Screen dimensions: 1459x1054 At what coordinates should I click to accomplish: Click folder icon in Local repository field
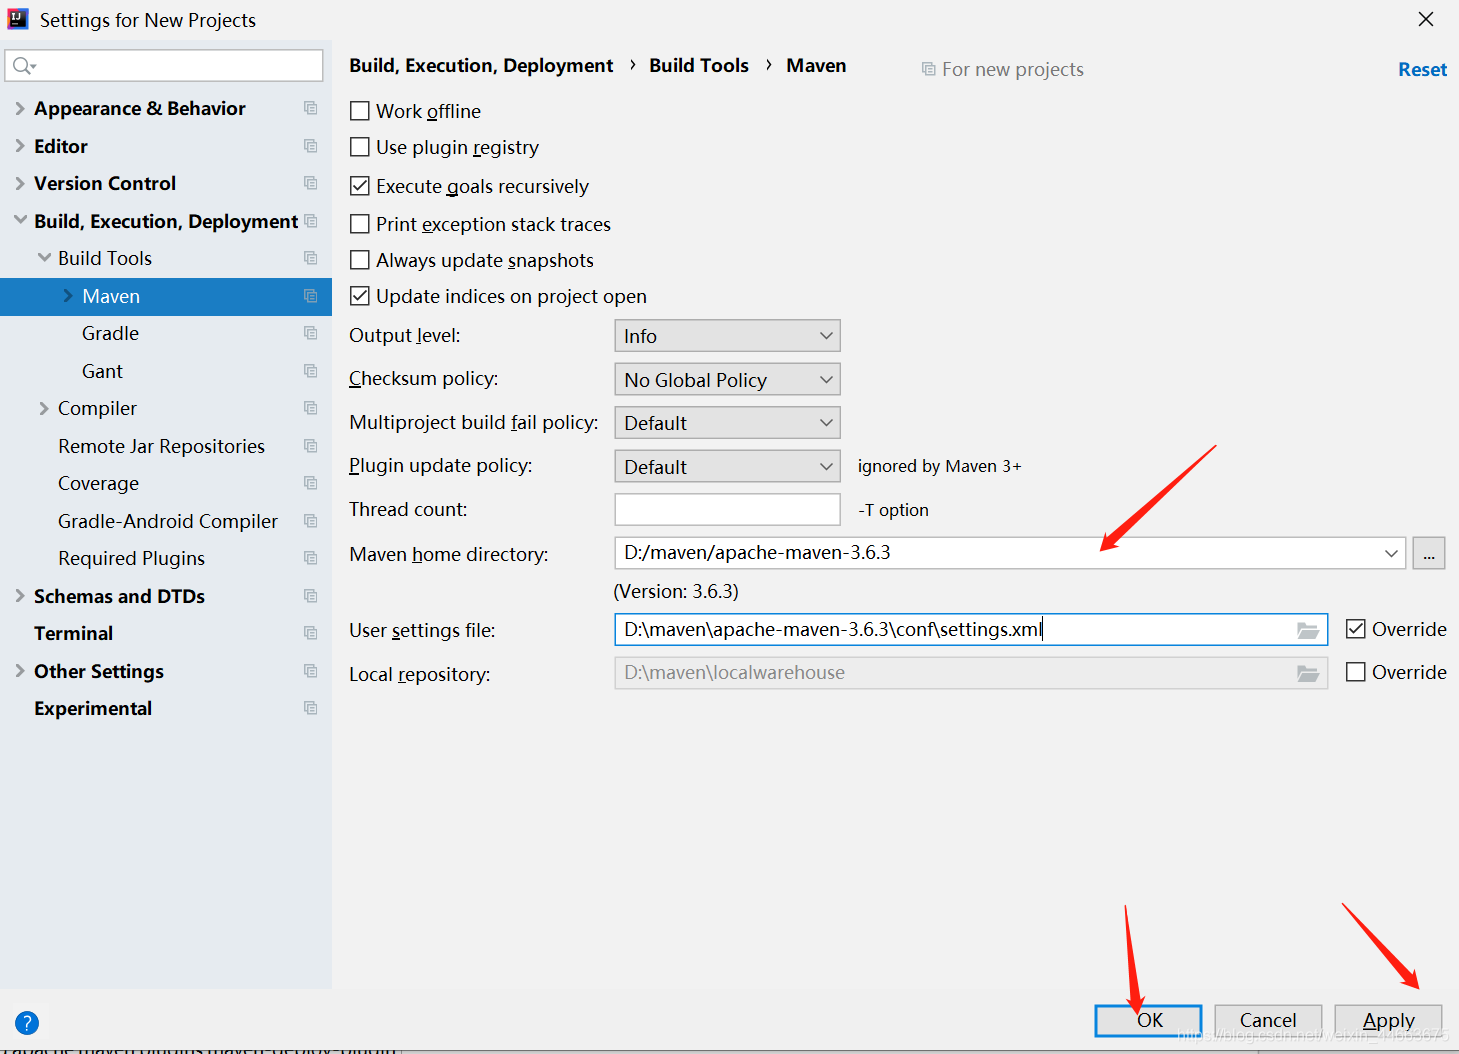1307,673
